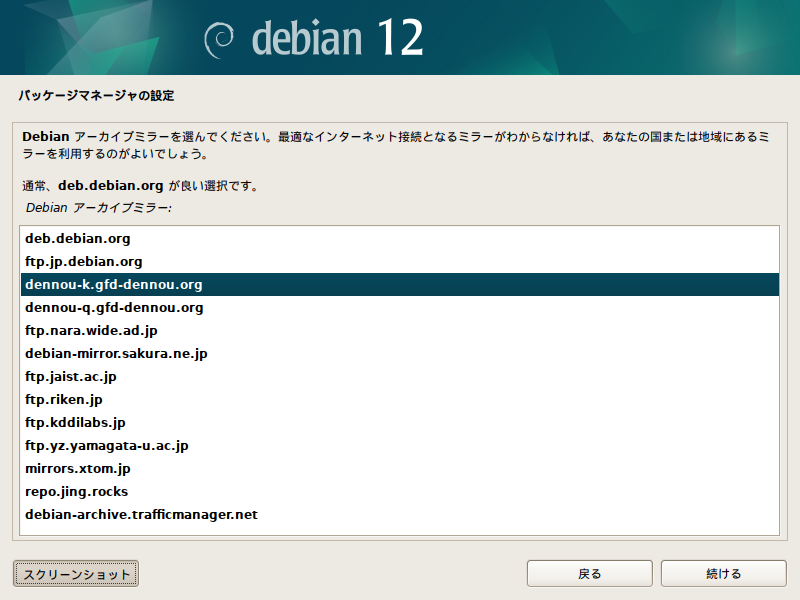Screen dimensions: 800x600
Task: Select the highlighted dennou-k.gfd-dennou.org mirror
Action: point(399,284)
